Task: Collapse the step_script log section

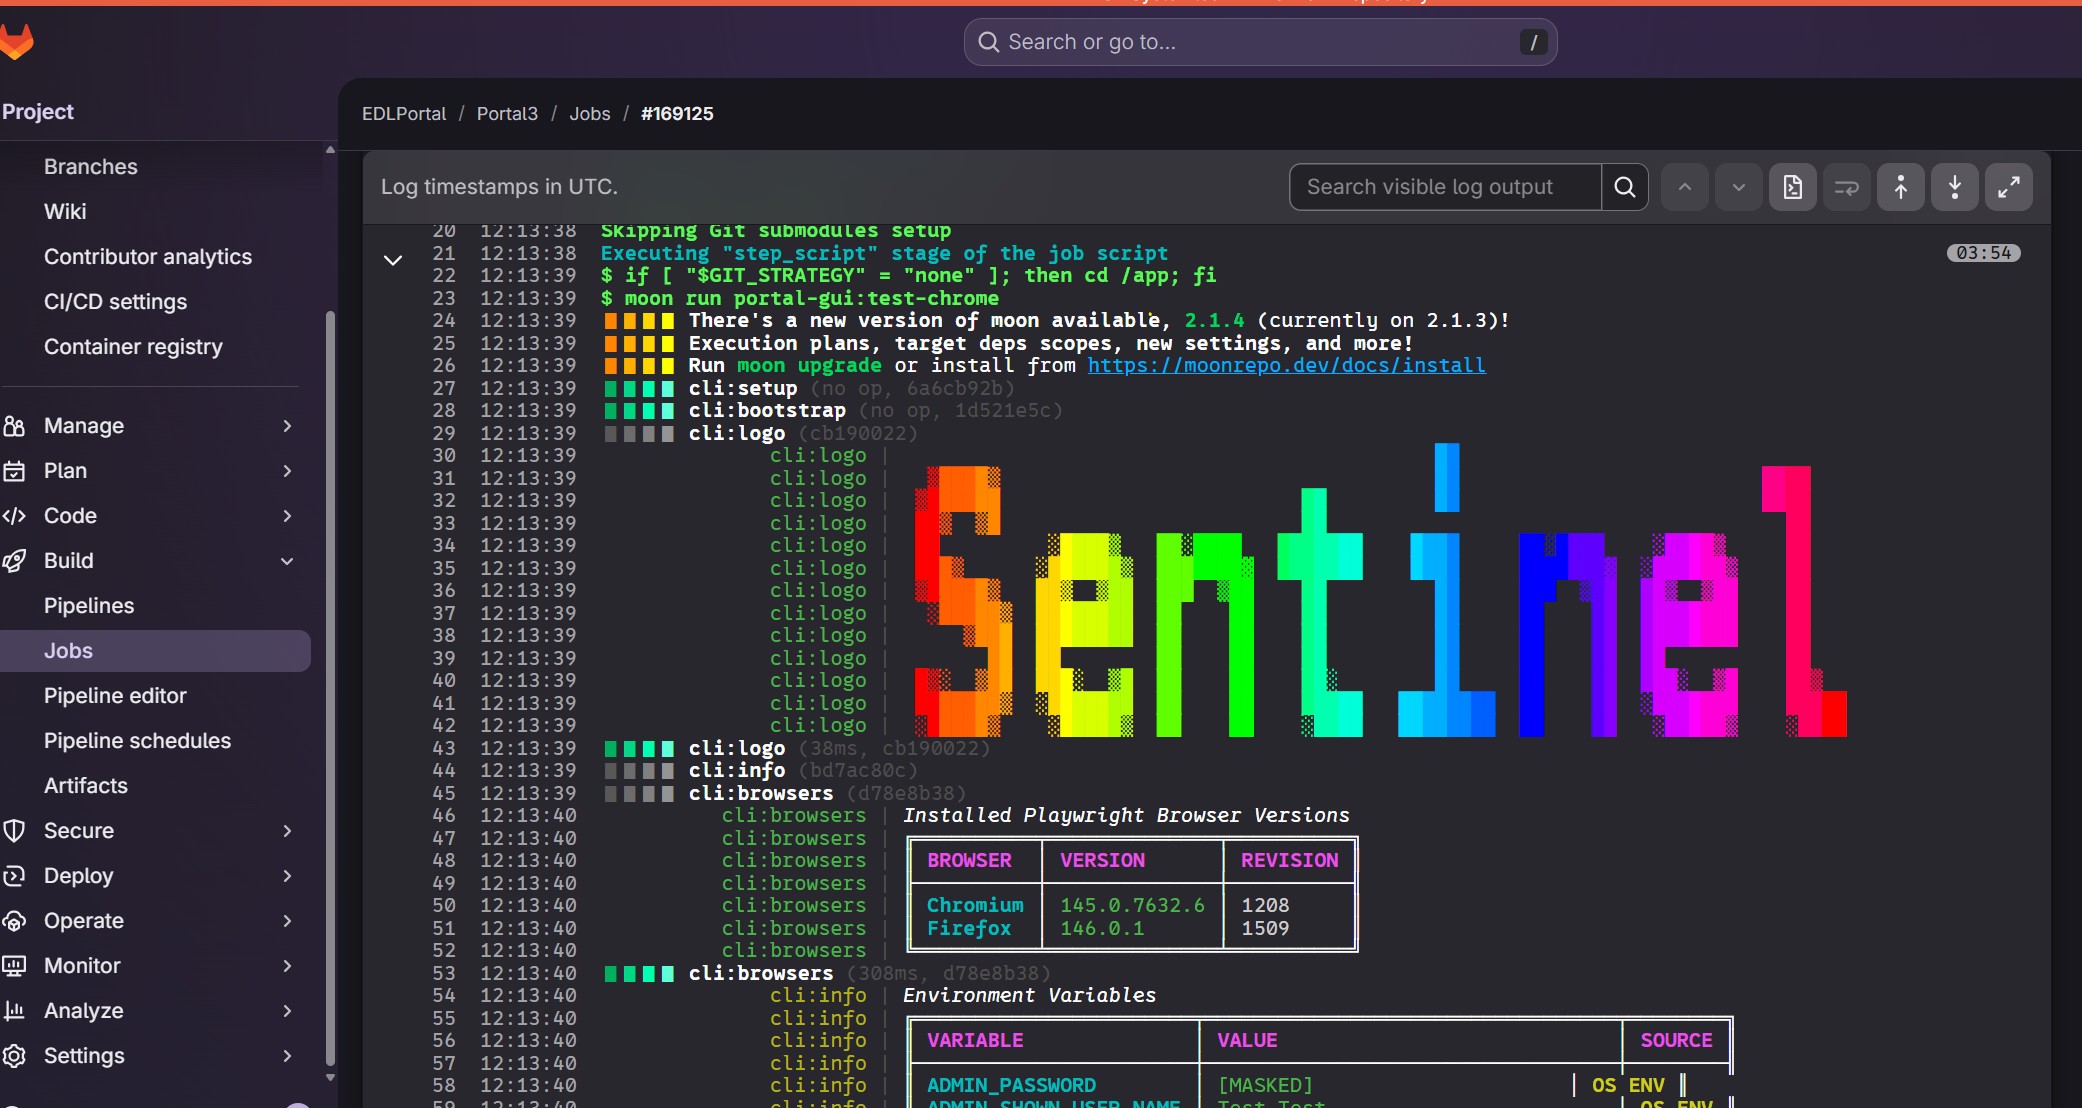Action: (393, 260)
